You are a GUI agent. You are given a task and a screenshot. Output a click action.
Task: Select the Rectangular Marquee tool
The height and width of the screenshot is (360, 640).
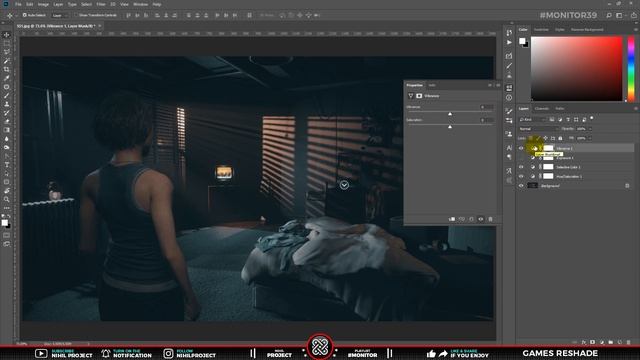pos(7,43)
